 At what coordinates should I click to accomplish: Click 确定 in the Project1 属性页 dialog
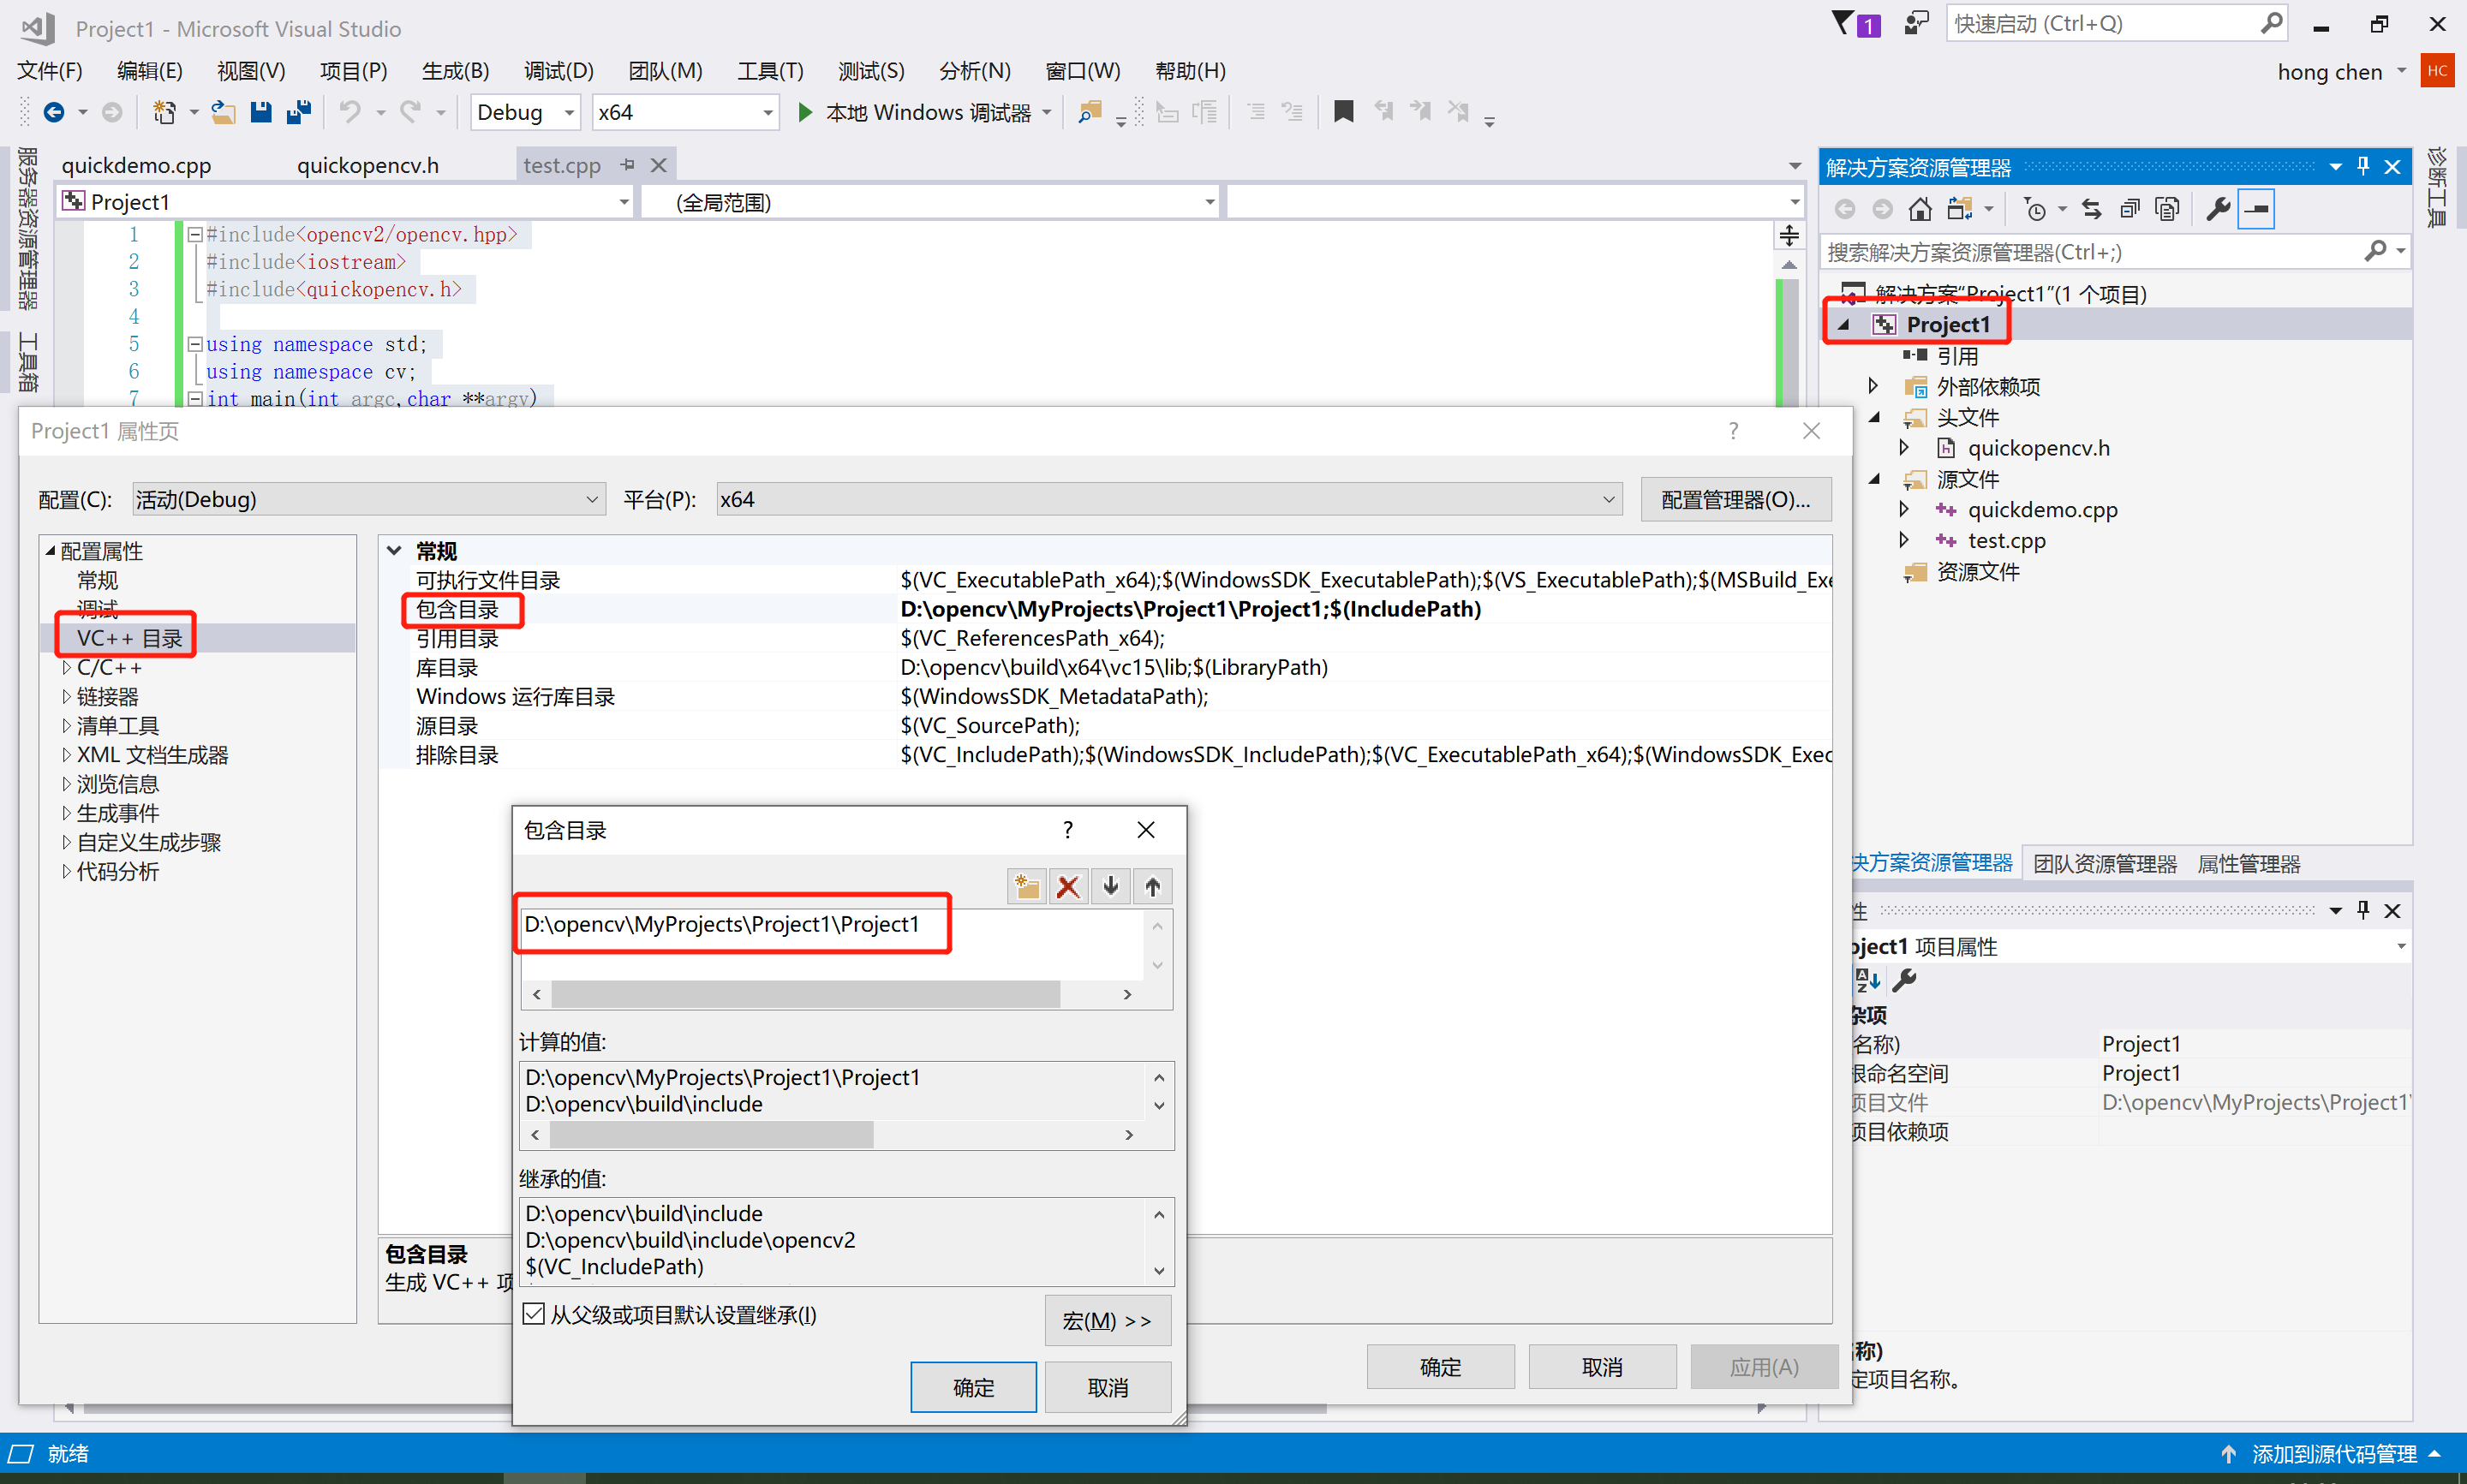coord(1440,1366)
